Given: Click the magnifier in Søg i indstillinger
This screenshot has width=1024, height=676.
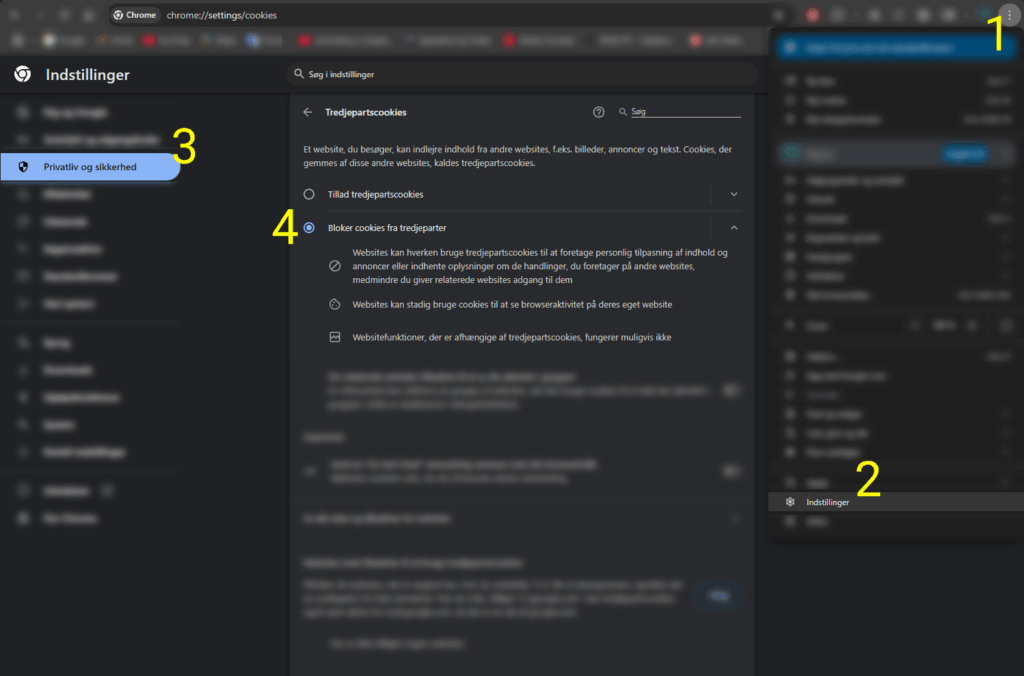Looking at the screenshot, I should click(x=298, y=75).
